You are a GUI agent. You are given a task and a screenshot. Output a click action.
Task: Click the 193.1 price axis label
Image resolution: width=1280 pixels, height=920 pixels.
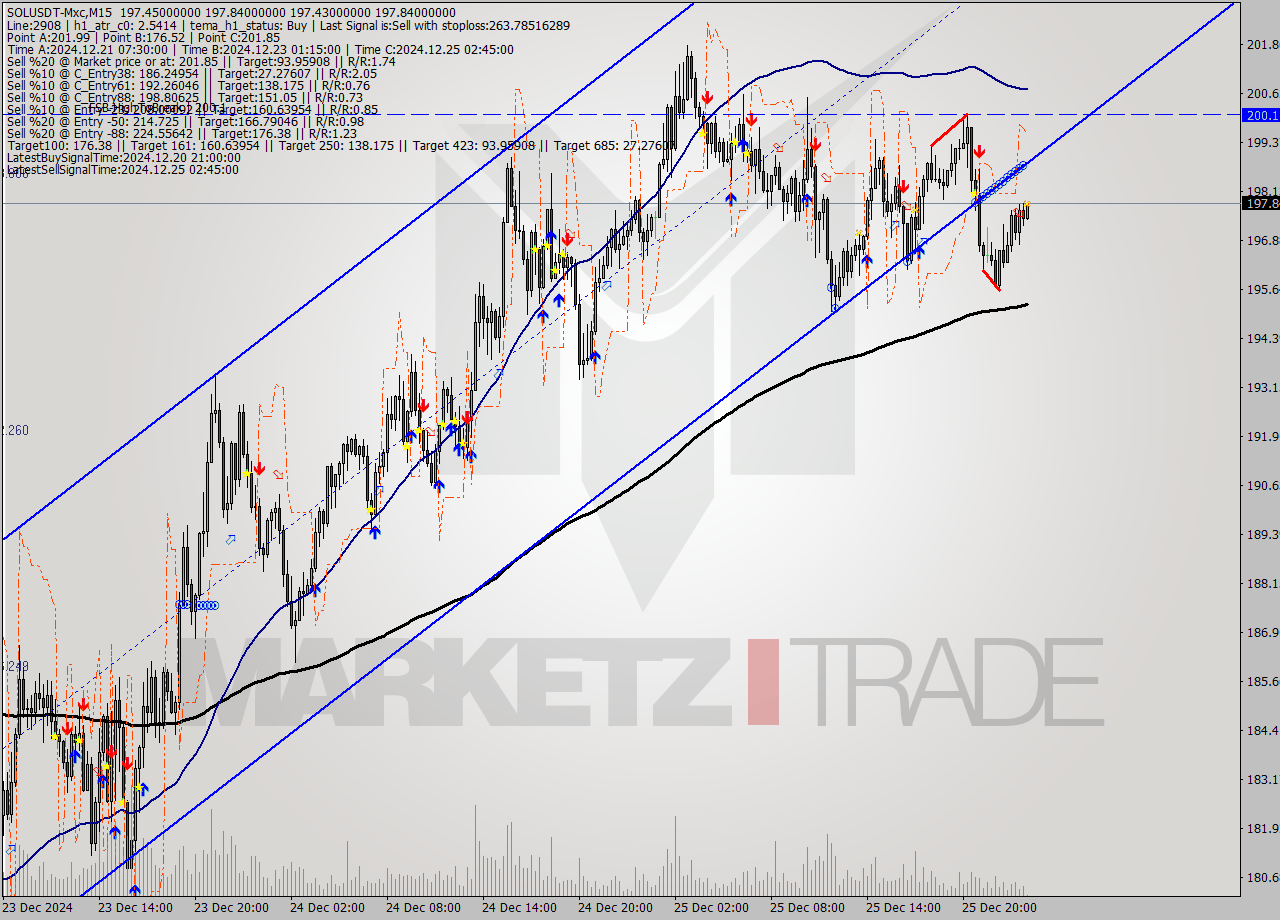click(1262, 387)
